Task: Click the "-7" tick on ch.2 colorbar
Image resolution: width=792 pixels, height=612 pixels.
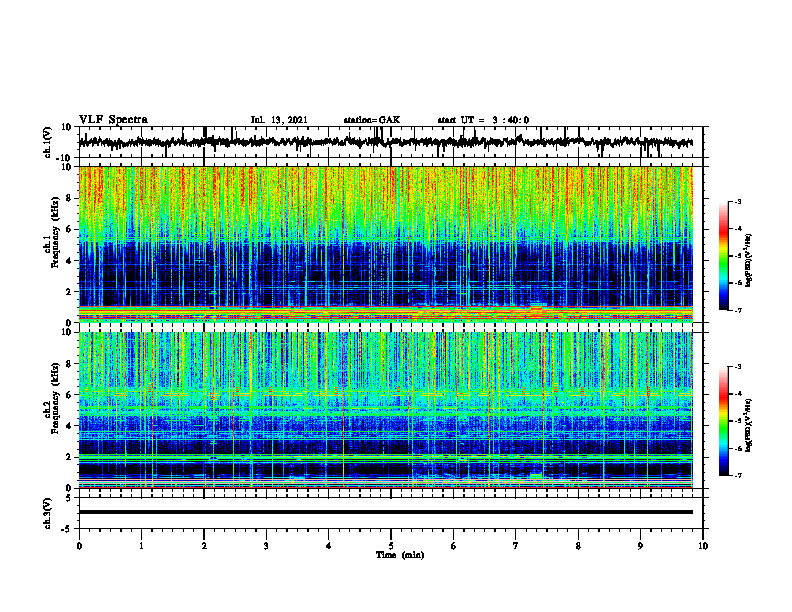Action: pyautogui.click(x=738, y=476)
